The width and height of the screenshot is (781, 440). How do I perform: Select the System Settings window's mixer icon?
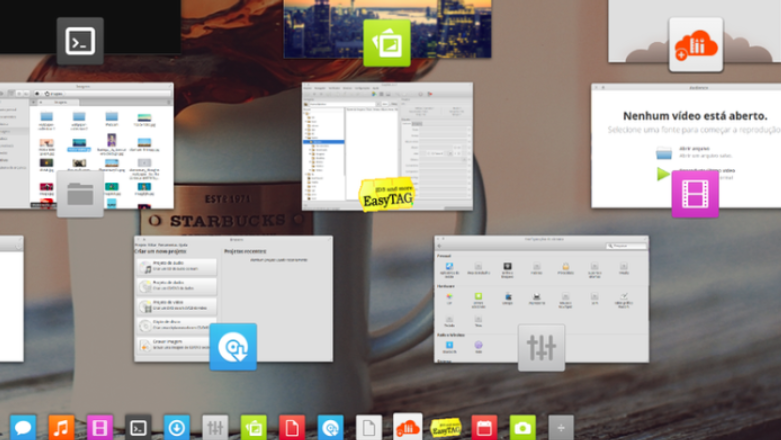[541, 348]
